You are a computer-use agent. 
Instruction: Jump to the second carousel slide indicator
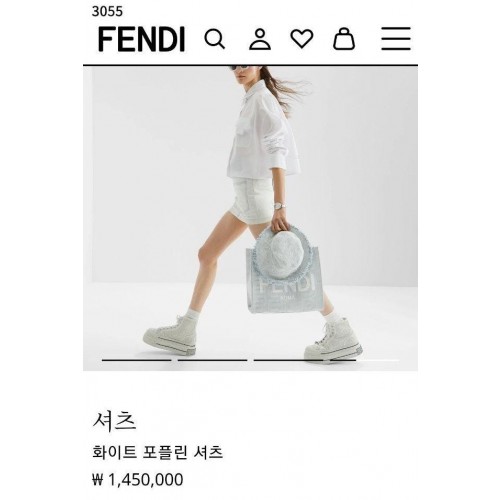point(212,360)
